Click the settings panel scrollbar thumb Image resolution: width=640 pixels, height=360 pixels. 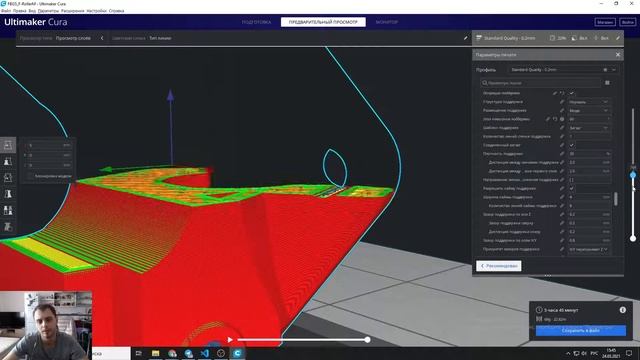click(x=616, y=199)
